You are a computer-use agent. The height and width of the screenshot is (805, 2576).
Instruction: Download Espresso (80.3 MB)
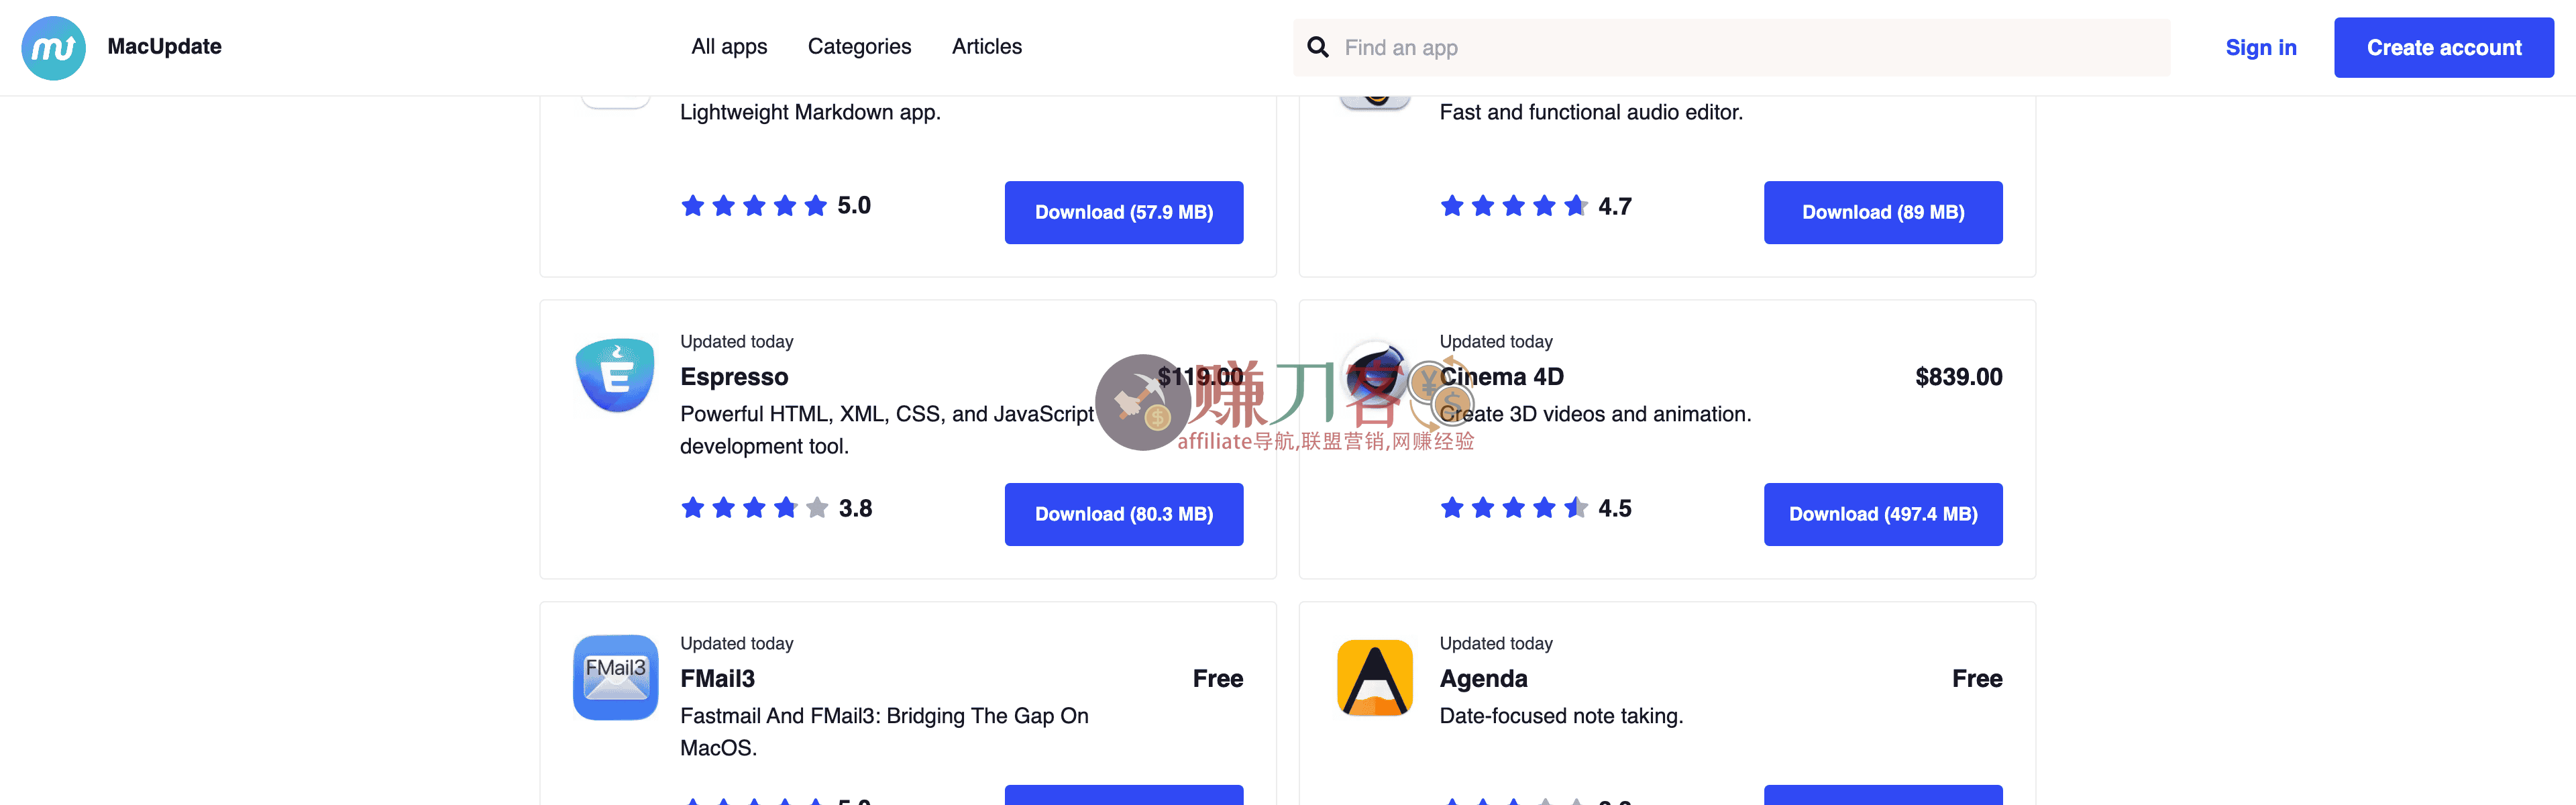1123,514
